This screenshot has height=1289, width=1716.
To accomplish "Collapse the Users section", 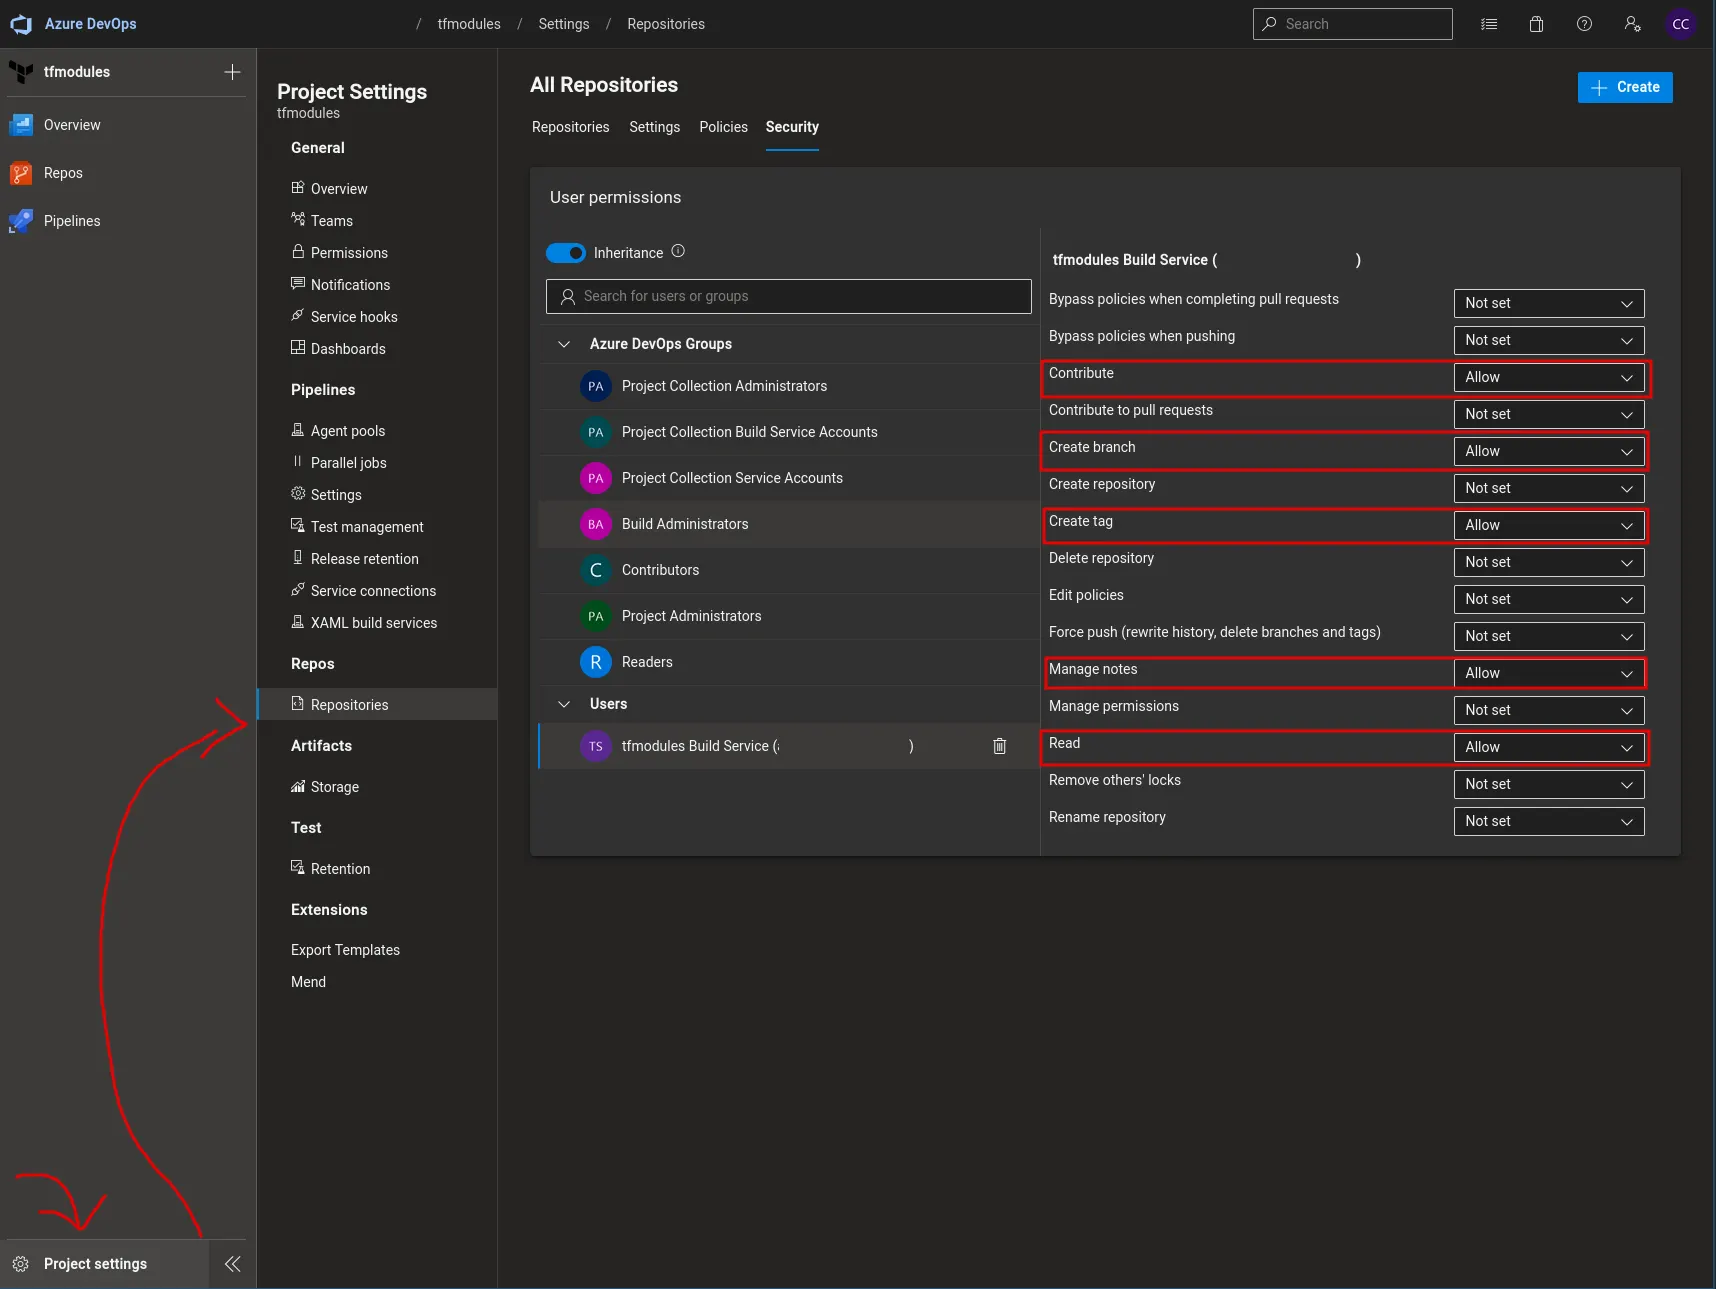I will pos(564,704).
